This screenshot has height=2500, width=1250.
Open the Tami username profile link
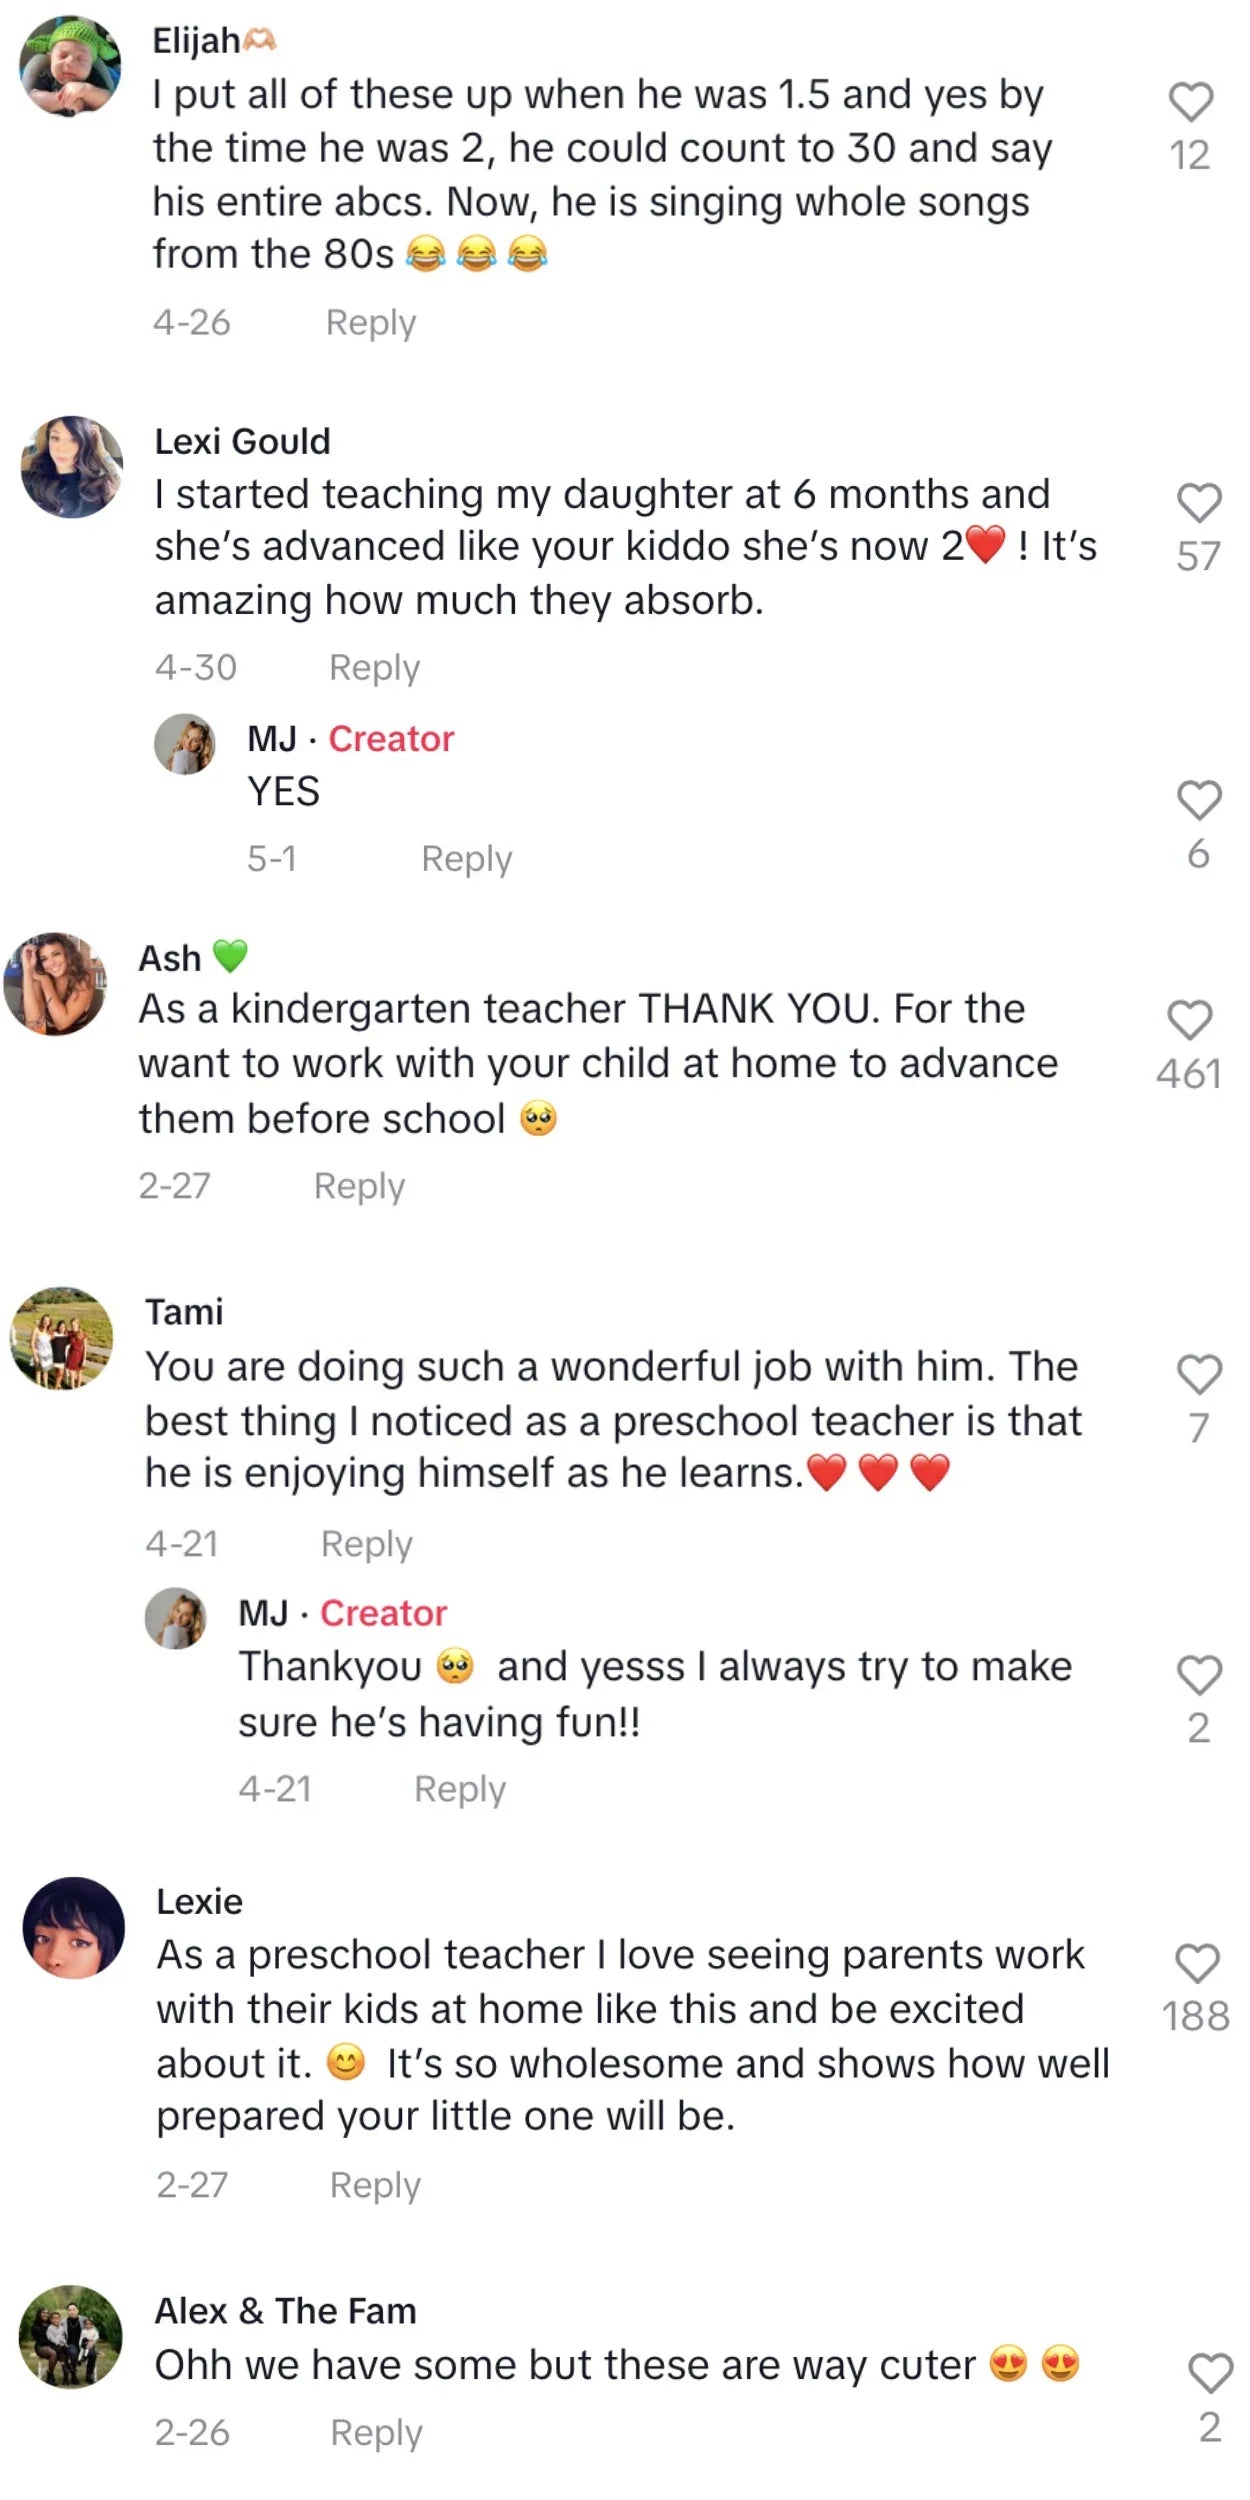click(x=184, y=1311)
